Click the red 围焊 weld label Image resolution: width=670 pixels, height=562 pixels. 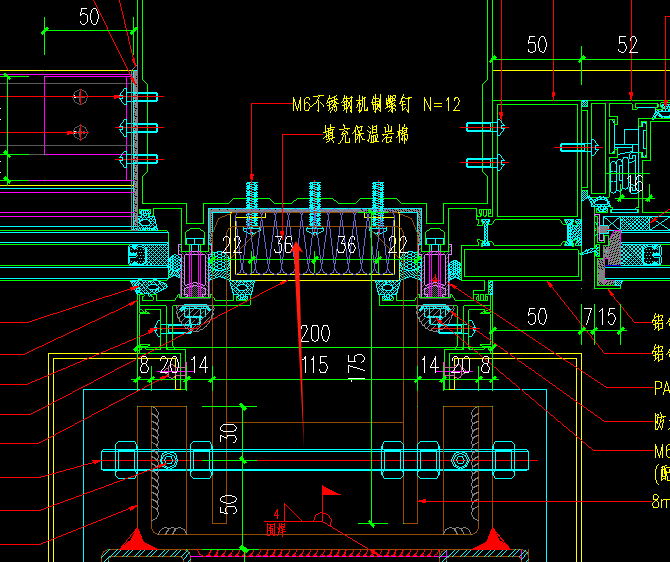(277, 528)
